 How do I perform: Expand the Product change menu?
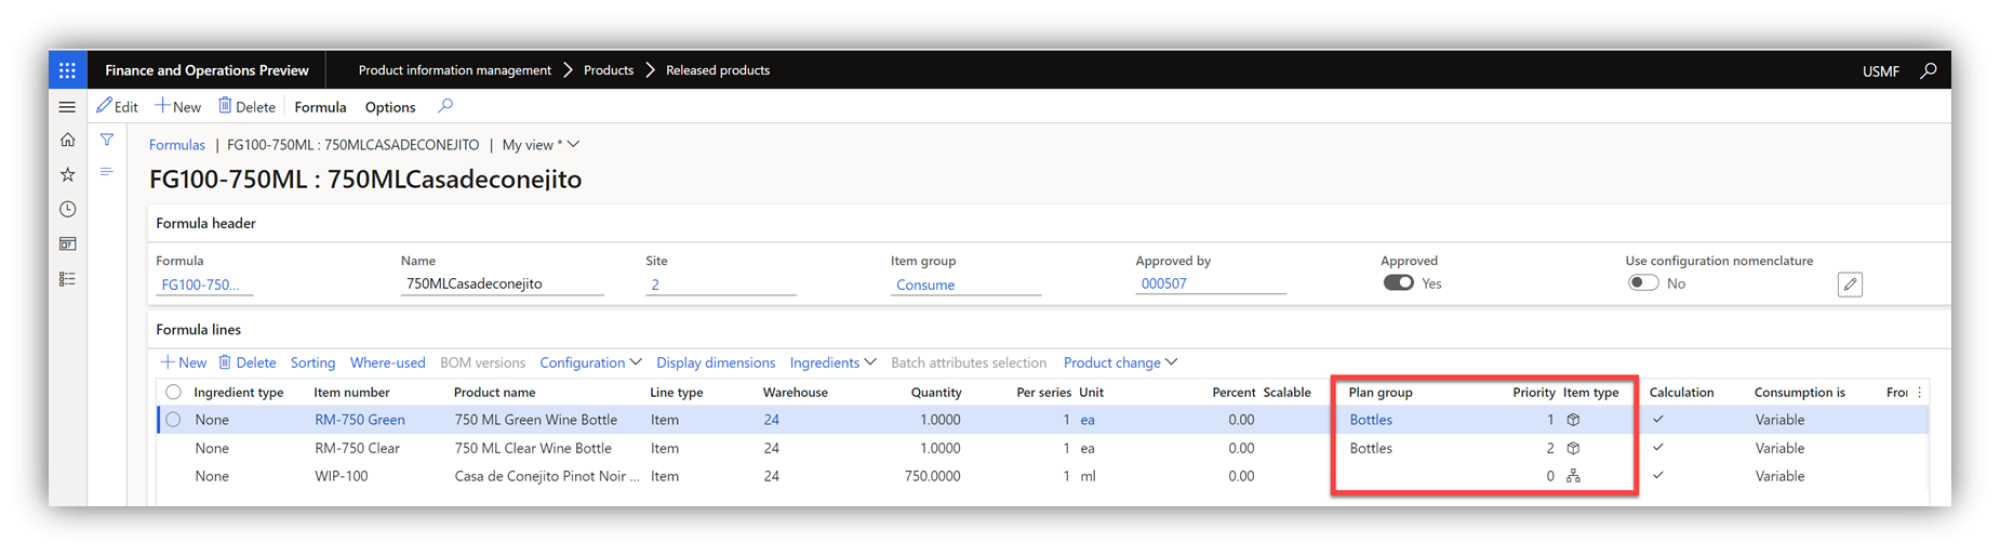[x=1120, y=363]
